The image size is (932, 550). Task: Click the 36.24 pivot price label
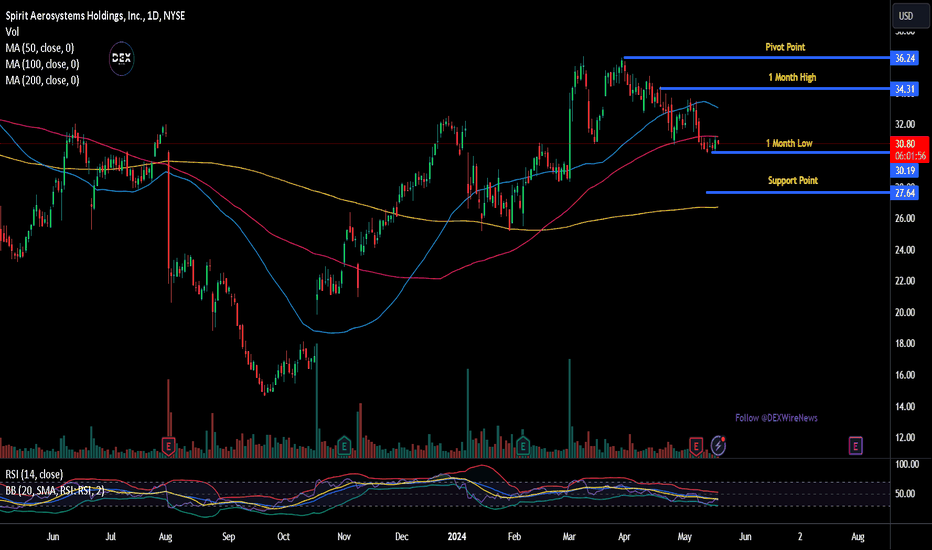905,58
